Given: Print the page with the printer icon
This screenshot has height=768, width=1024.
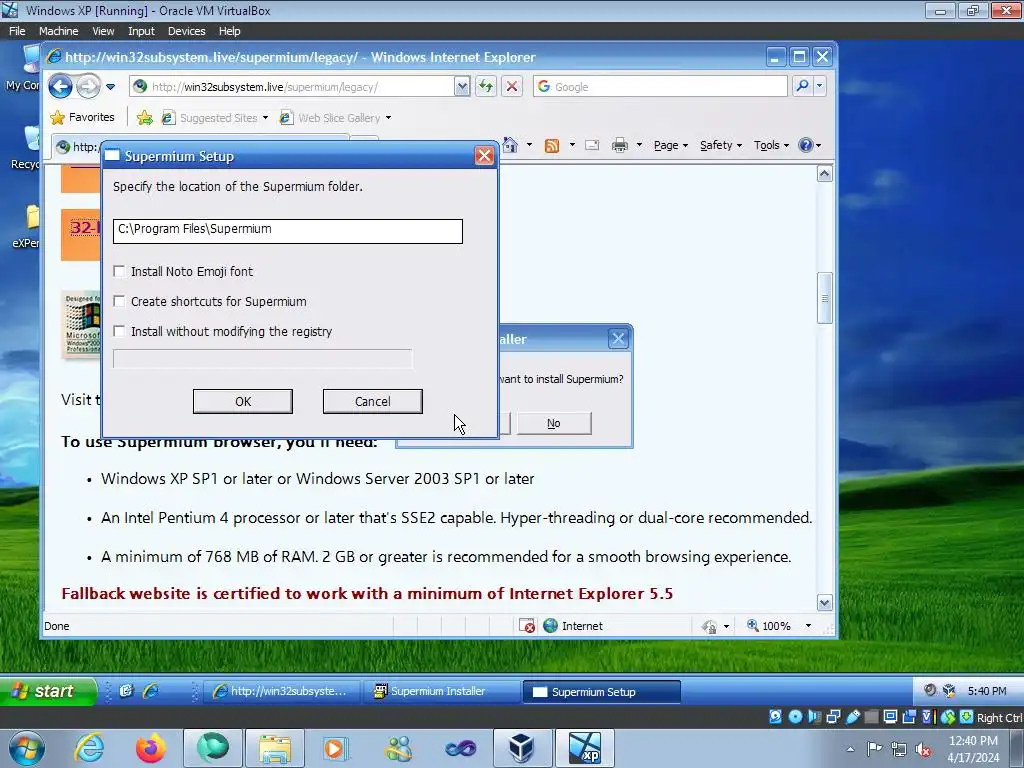Looking at the screenshot, I should [620, 145].
